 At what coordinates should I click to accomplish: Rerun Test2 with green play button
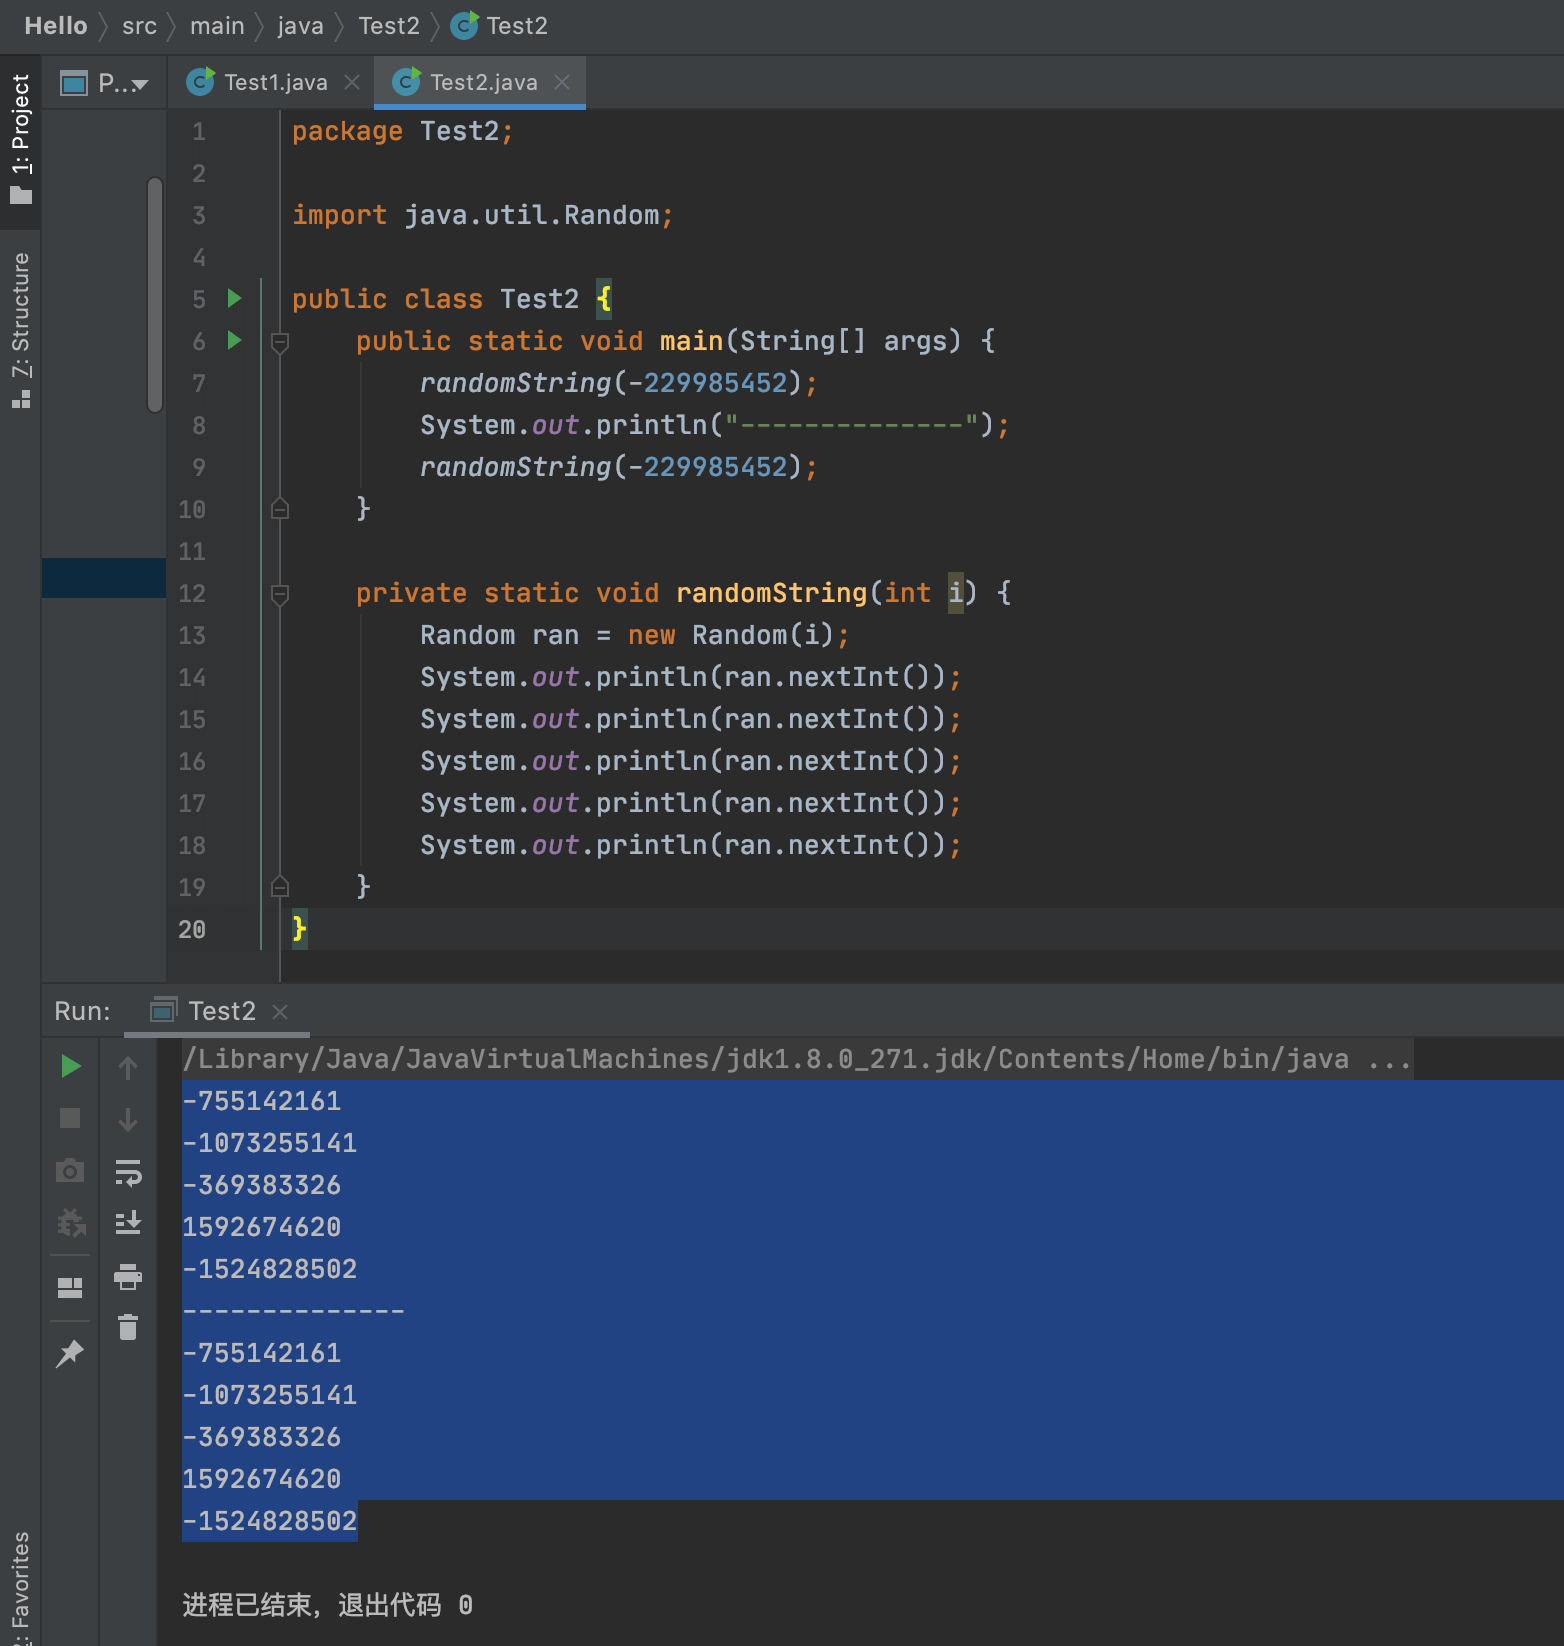[70, 1066]
